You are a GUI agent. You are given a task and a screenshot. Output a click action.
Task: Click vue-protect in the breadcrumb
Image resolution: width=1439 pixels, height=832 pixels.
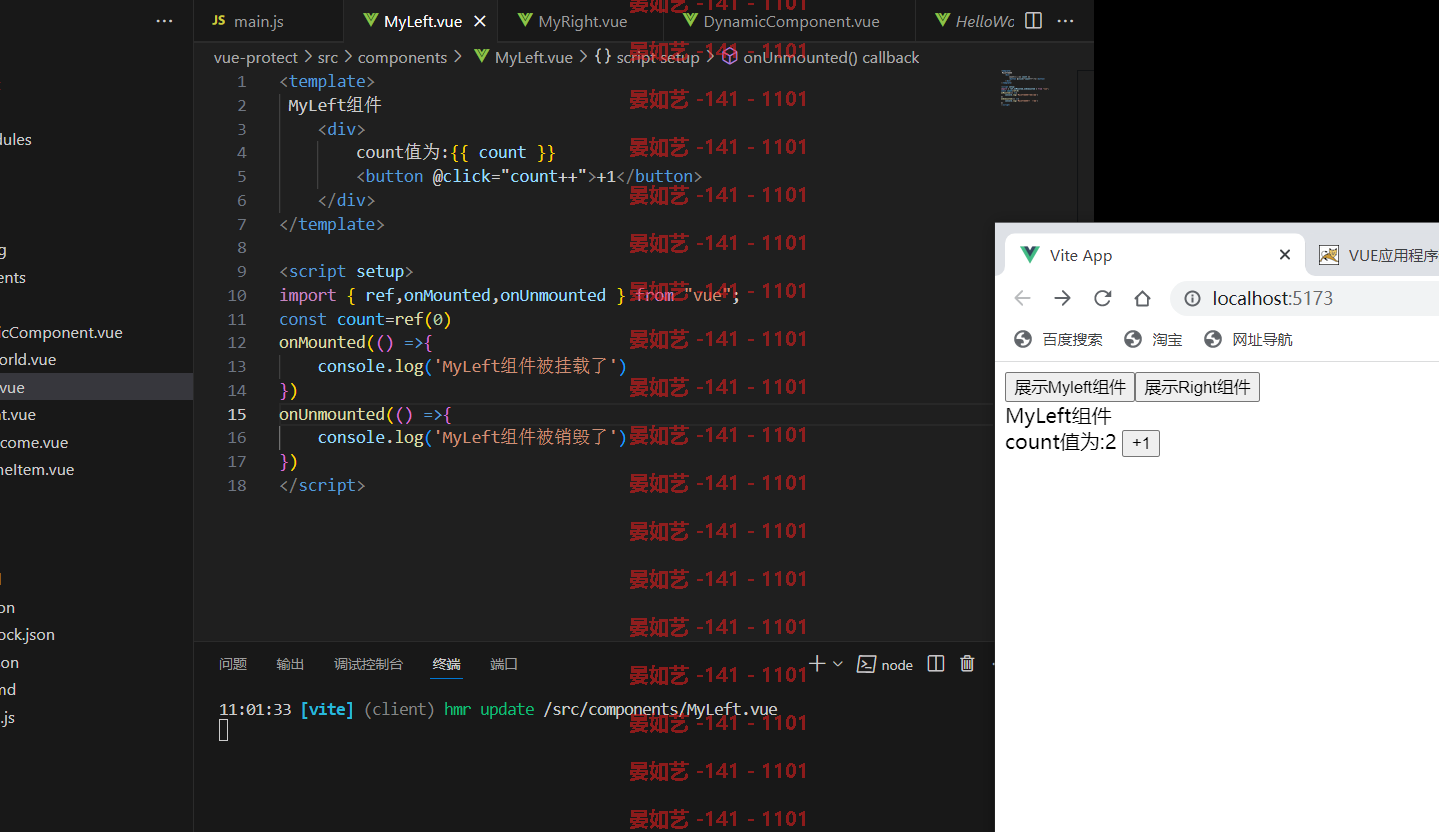pyautogui.click(x=256, y=58)
